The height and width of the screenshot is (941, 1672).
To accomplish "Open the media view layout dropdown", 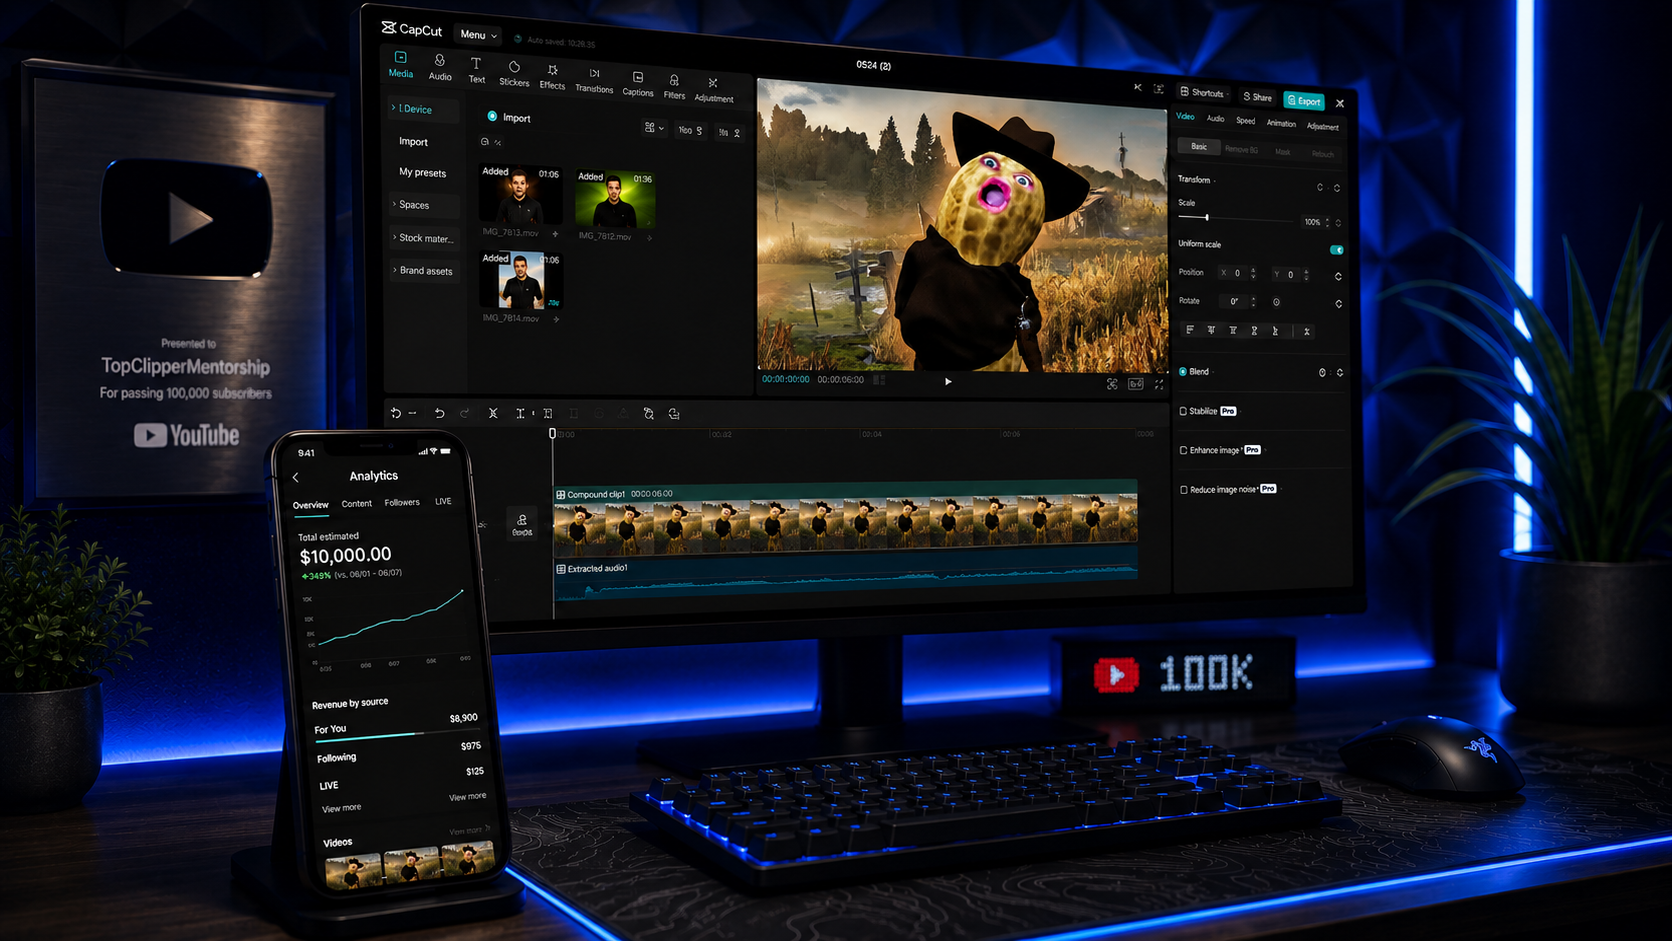I will coord(654,128).
